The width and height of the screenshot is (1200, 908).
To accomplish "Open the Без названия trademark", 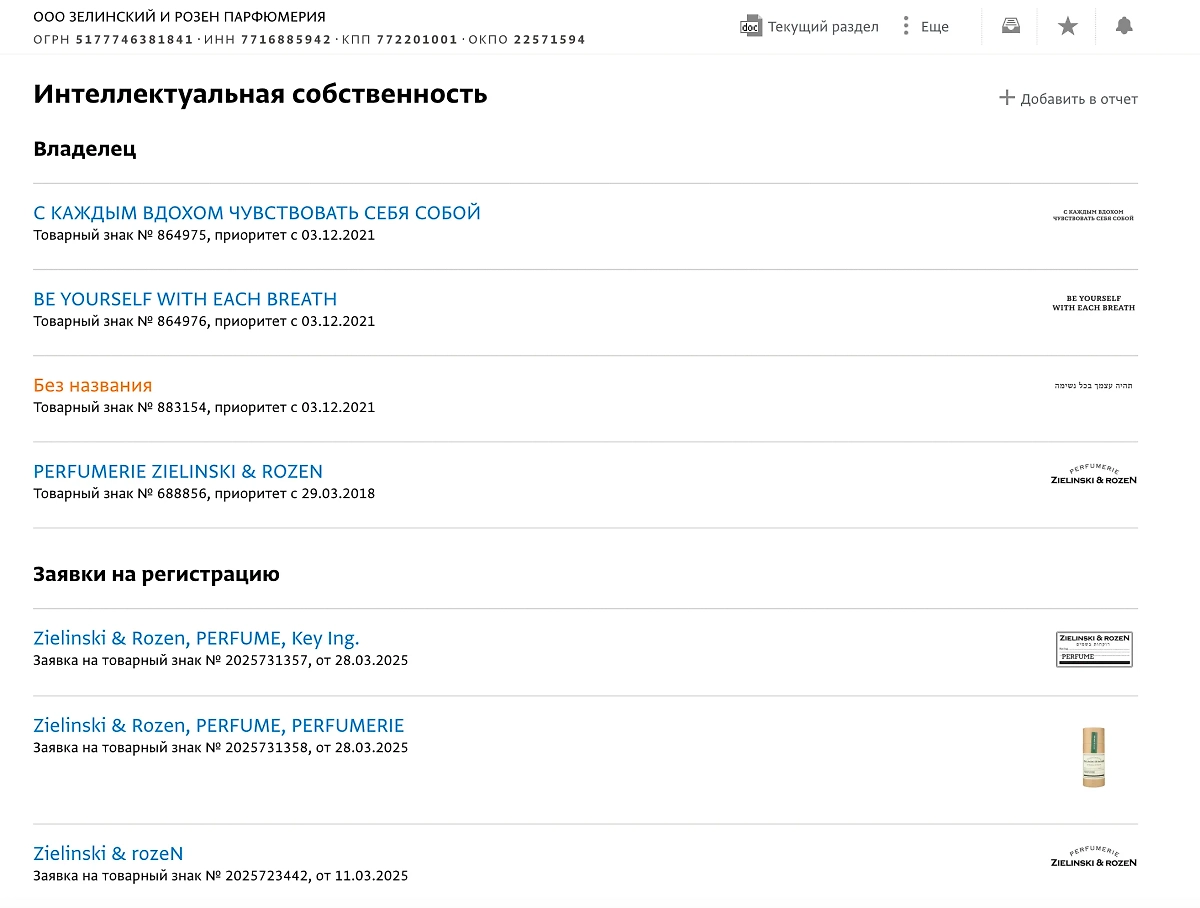I will click(93, 384).
